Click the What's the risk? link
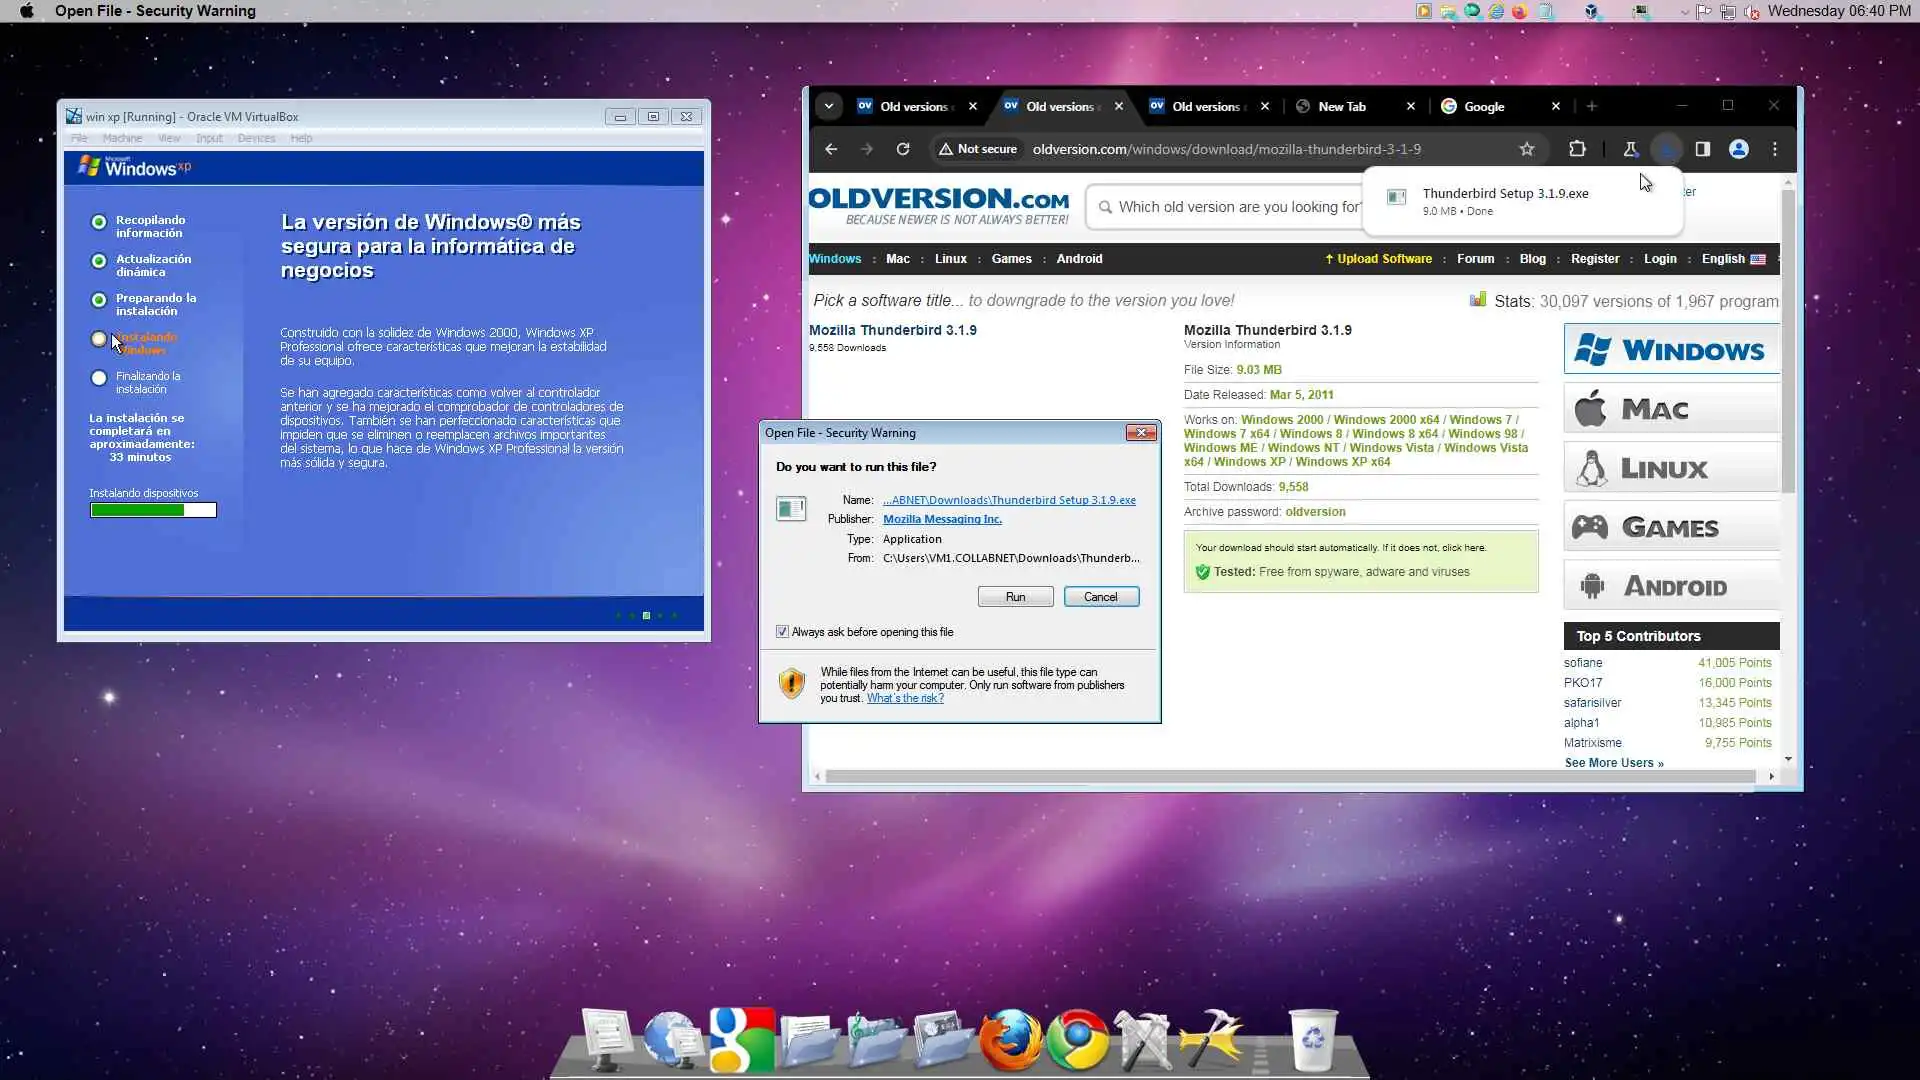1920x1080 pixels. click(x=905, y=698)
